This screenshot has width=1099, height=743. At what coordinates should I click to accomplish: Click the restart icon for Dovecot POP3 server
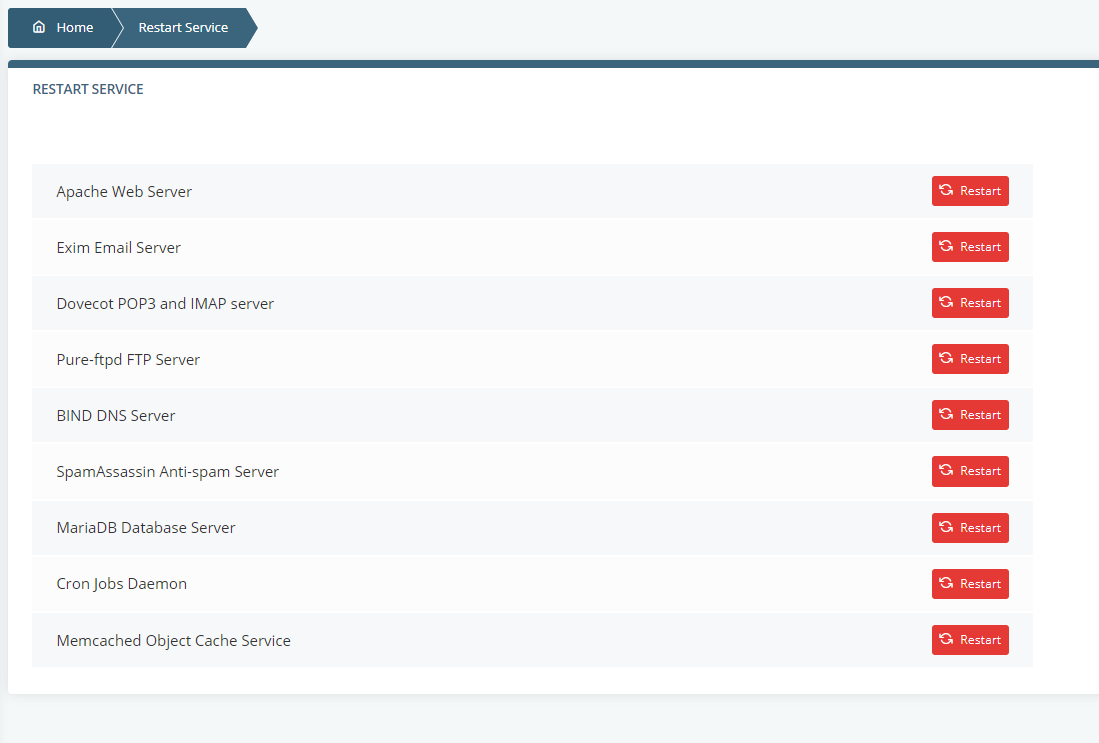944,303
